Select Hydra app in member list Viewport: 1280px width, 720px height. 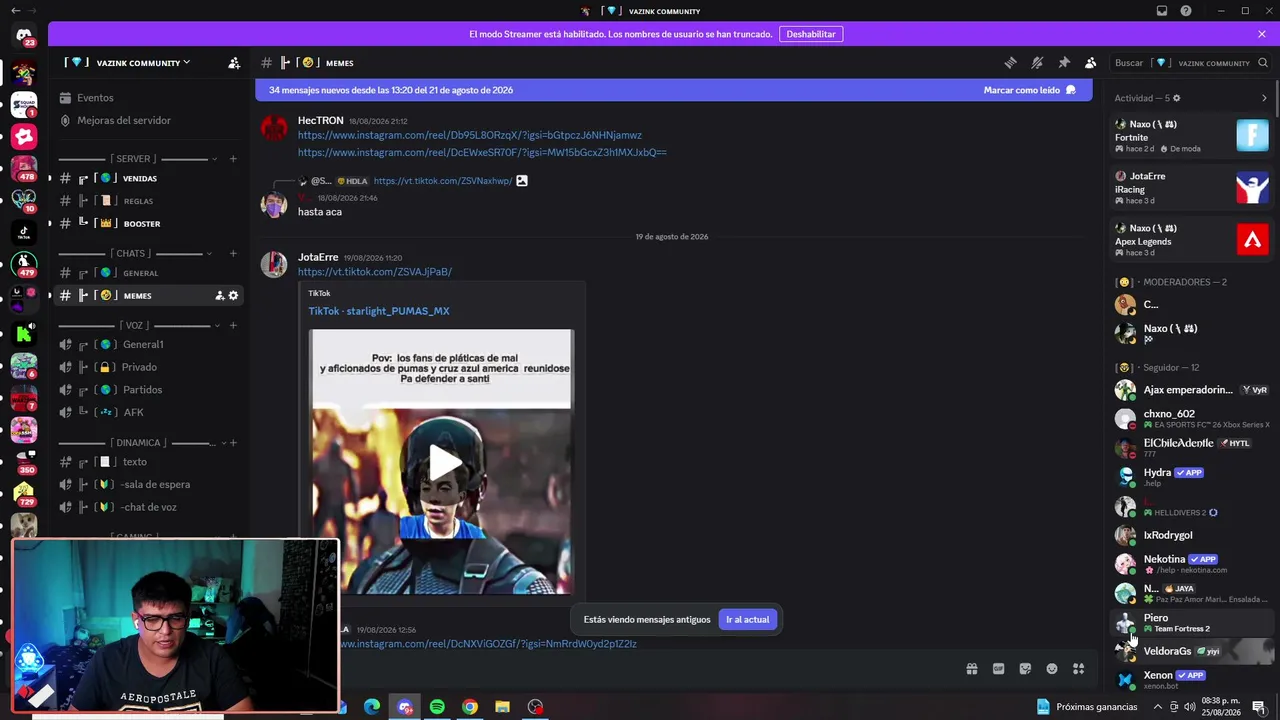pyautogui.click(x=1191, y=477)
